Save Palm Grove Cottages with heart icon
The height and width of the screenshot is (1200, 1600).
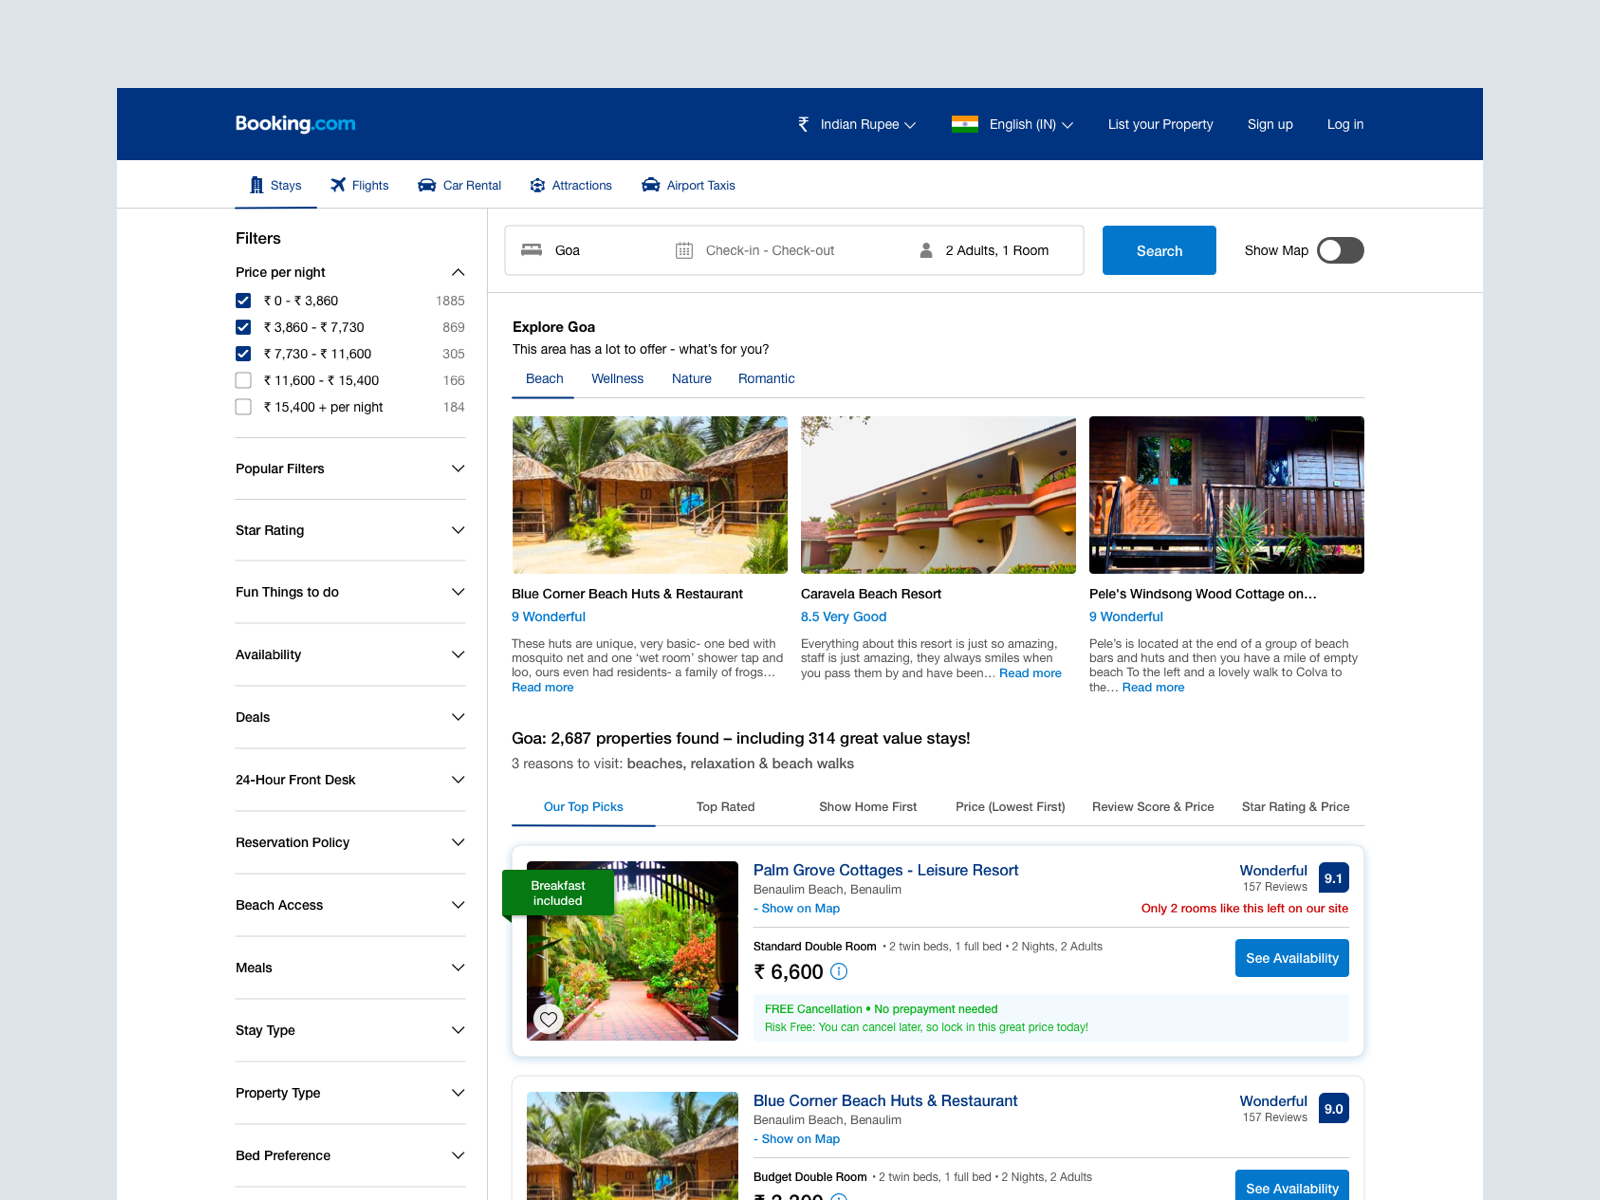[x=548, y=1019]
